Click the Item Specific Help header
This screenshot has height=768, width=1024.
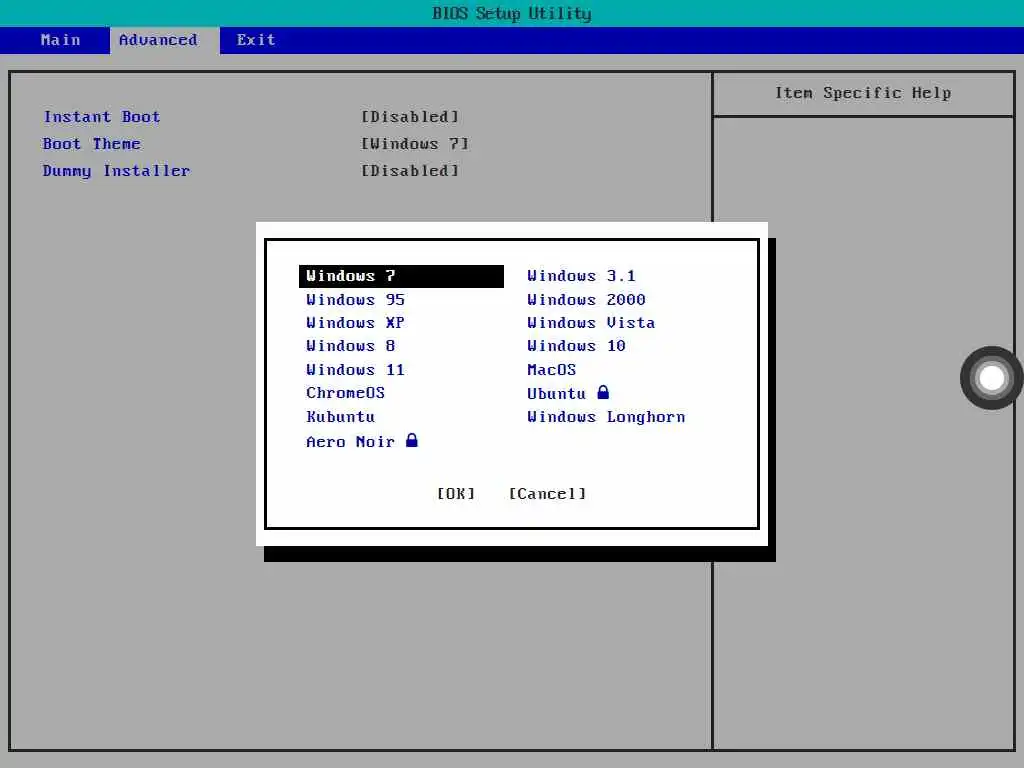click(x=863, y=93)
